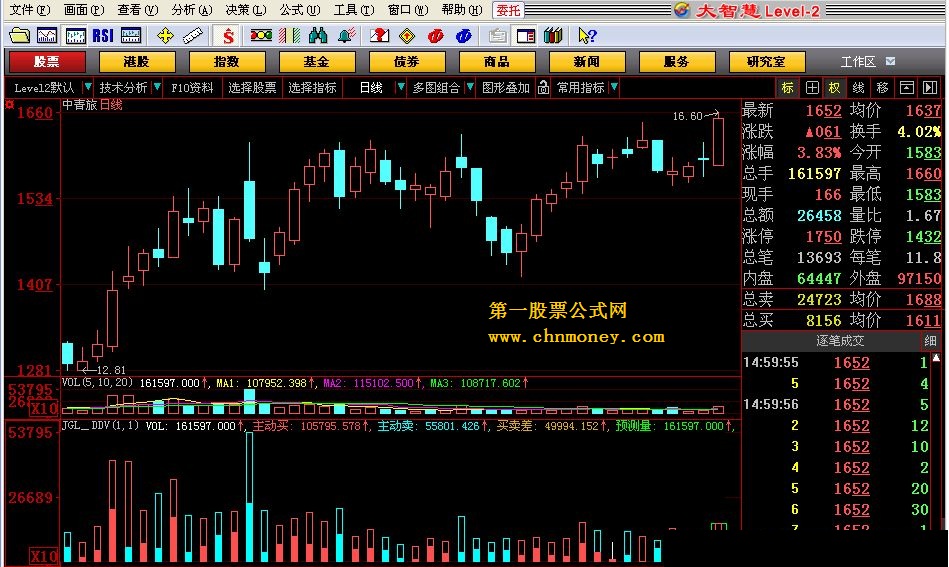Screen dimensions: 949x567
Task: Open the RSI indicator tool
Action: (103, 36)
